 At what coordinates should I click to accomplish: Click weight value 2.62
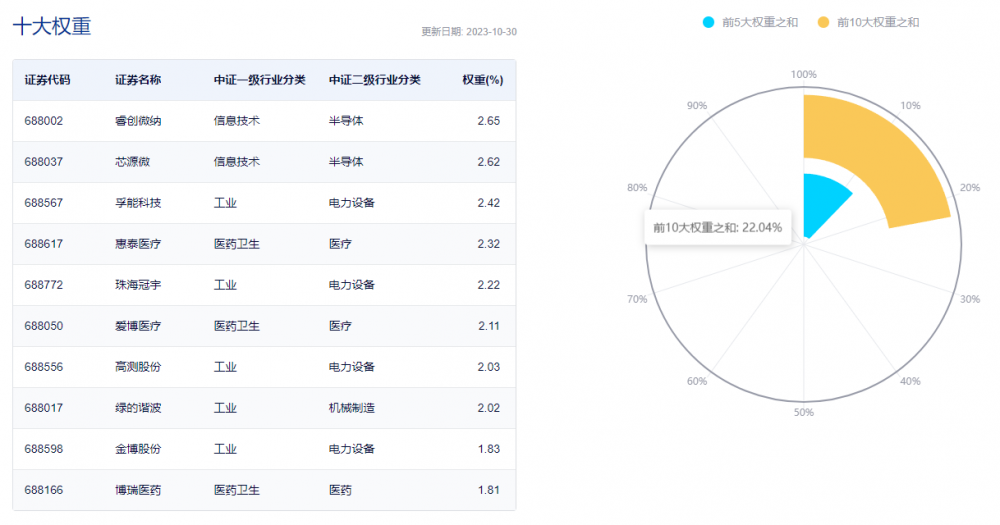click(489, 161)
